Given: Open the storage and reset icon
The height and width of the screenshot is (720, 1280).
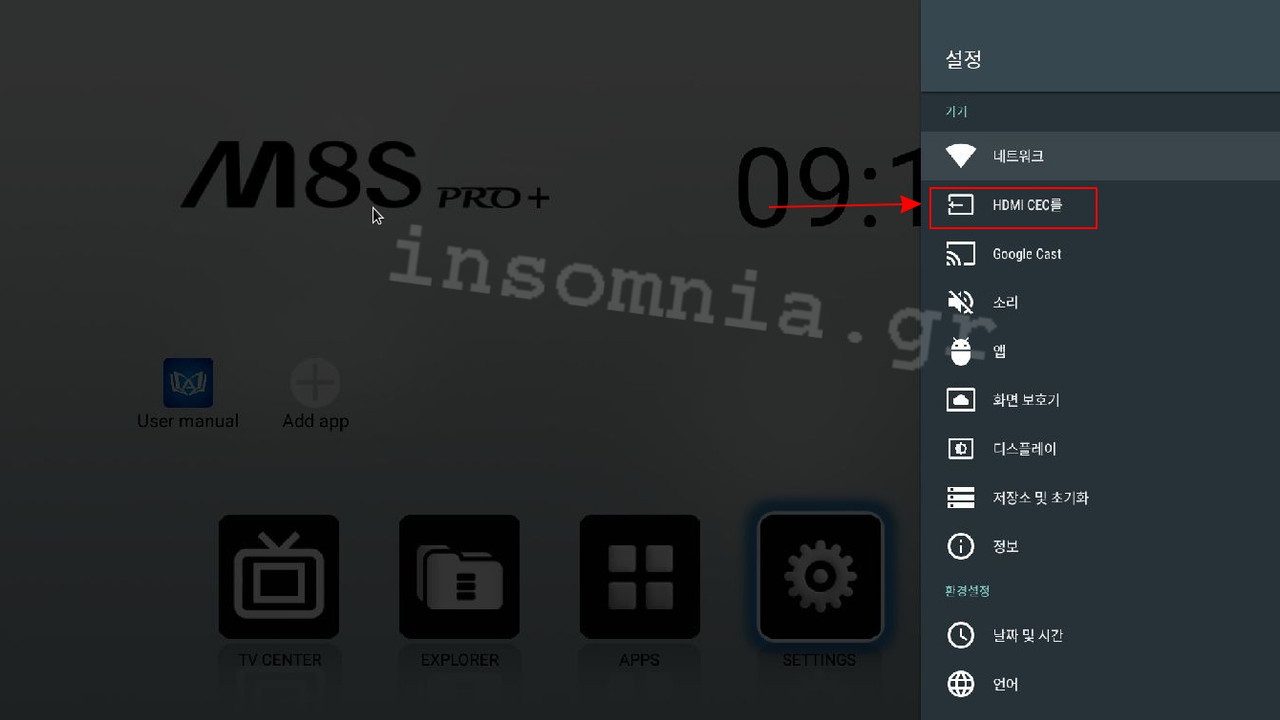Looking at the screenshot, I should pyautogui.click(x=960, y=497).
